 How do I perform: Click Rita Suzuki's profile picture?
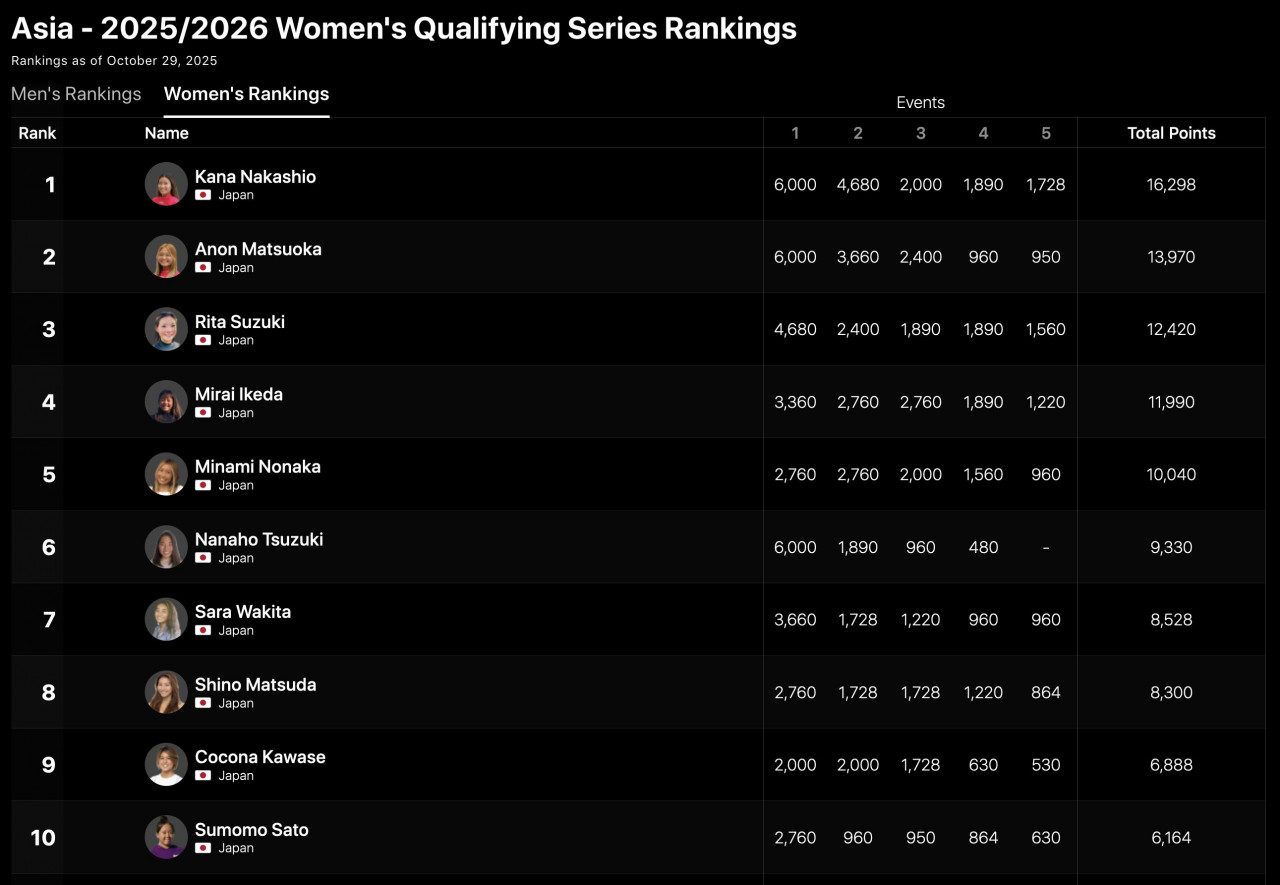pyautogui.click(x=166, y=329)
